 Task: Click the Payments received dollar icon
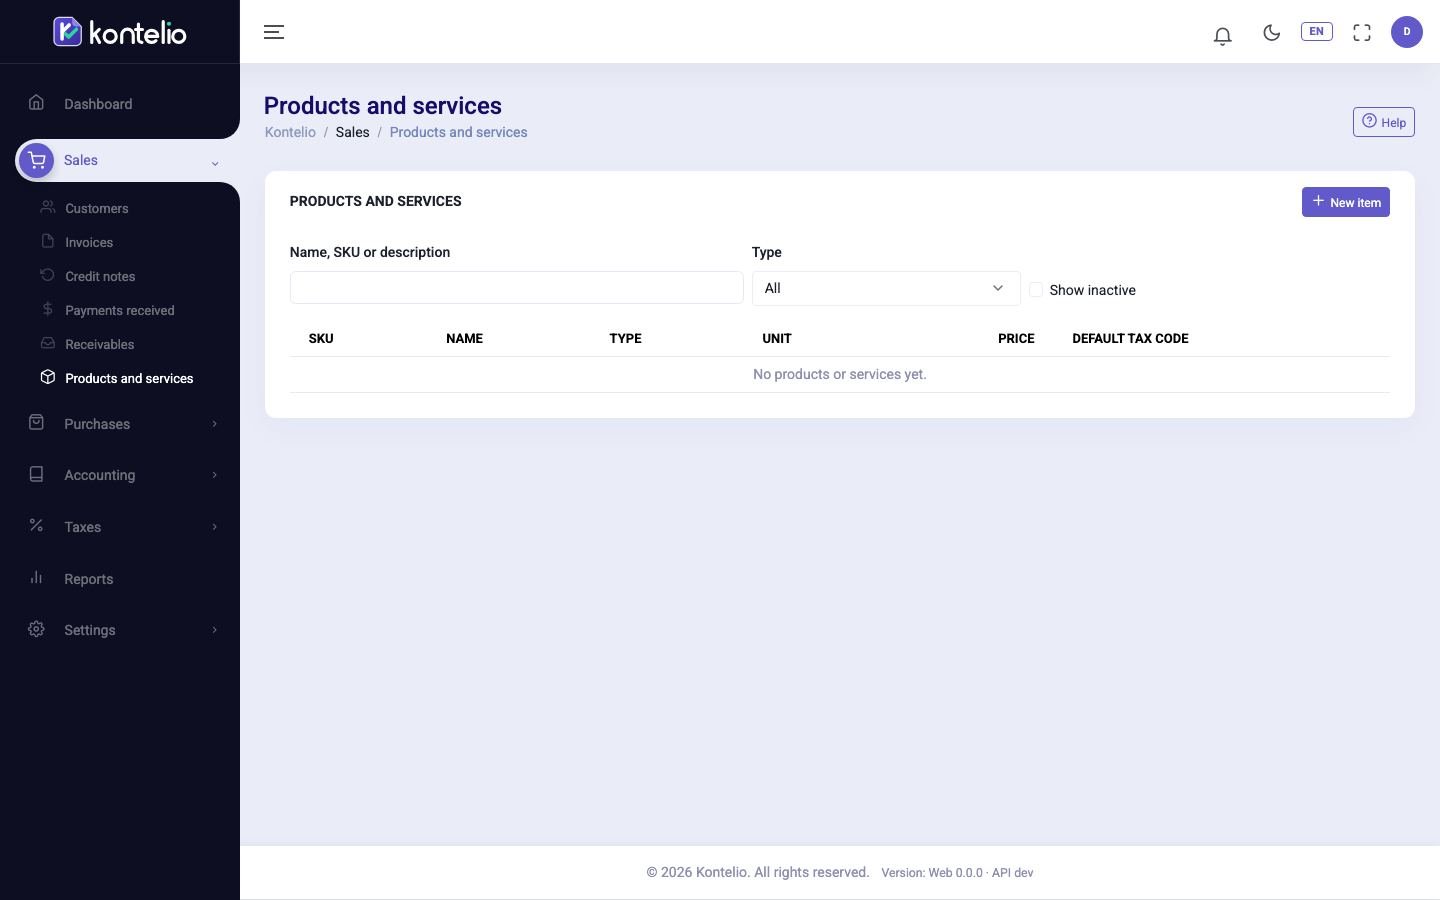tap(47, 309)
